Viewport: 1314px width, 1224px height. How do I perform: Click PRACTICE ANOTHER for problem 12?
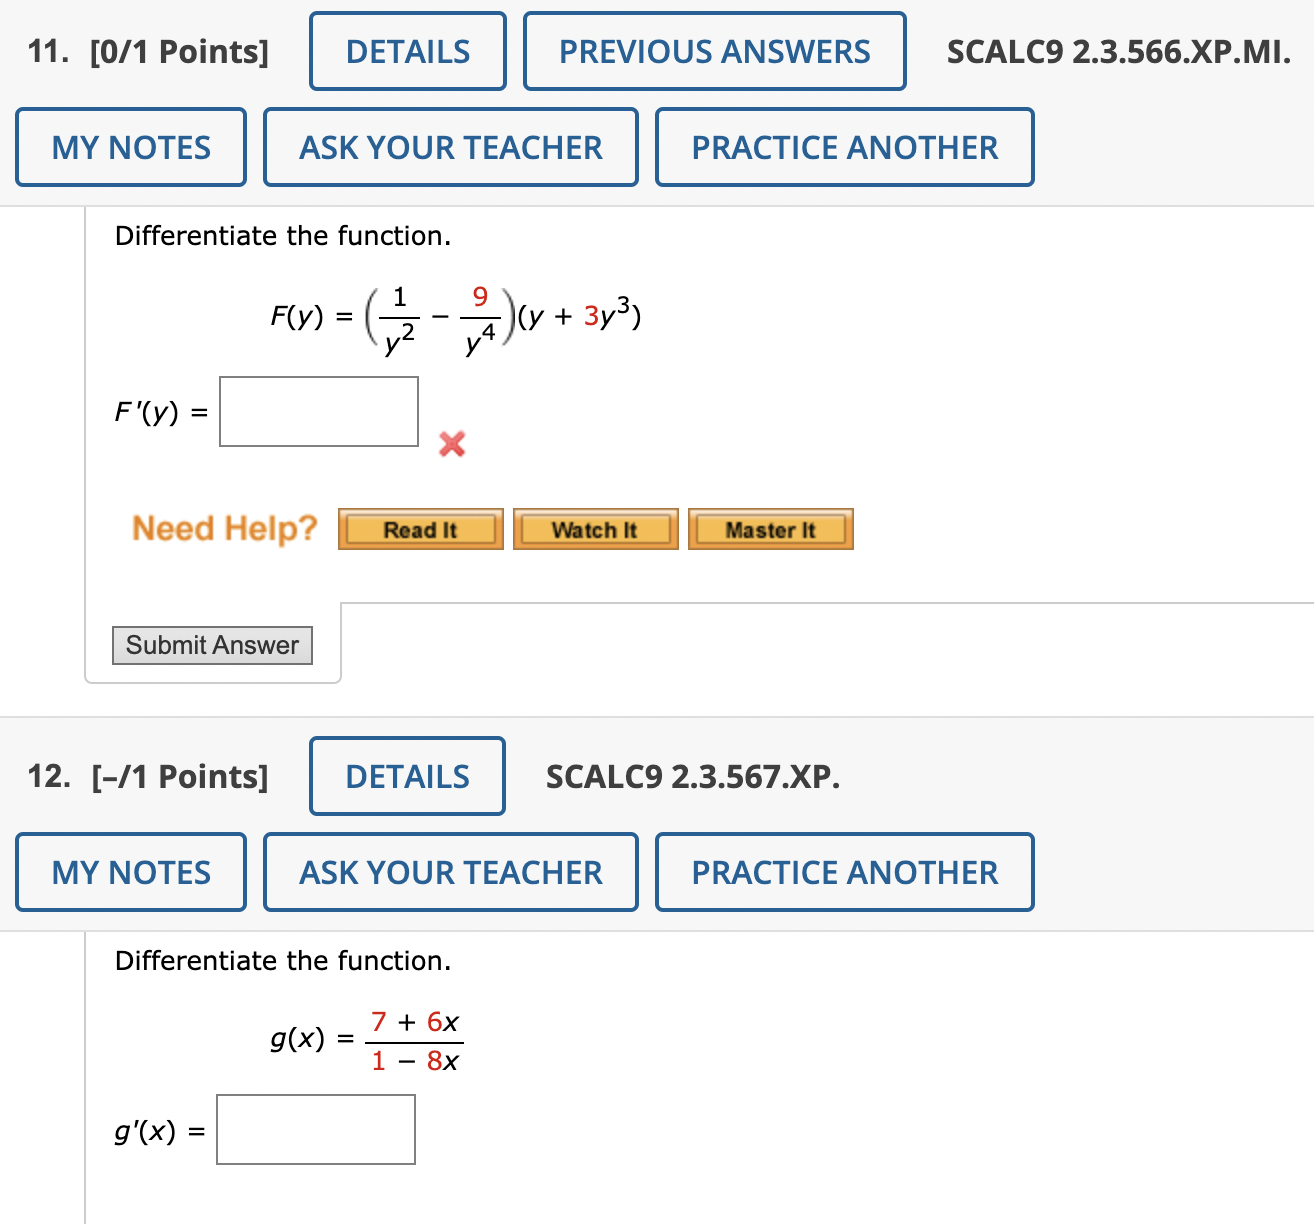click(843, 871)
